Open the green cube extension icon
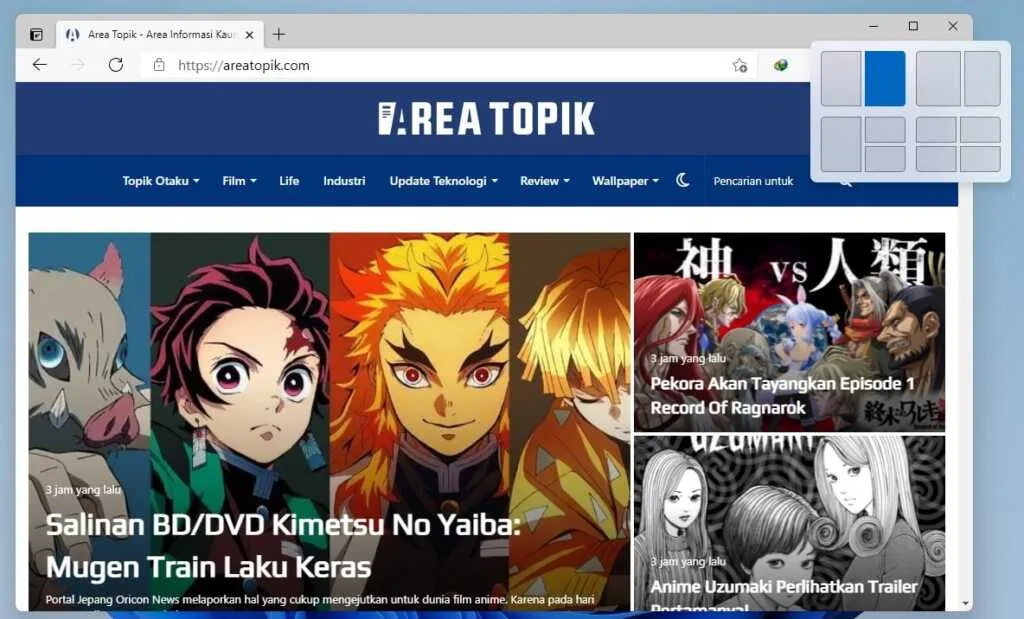Screen dimensions: 1024x619 point(780,65)
